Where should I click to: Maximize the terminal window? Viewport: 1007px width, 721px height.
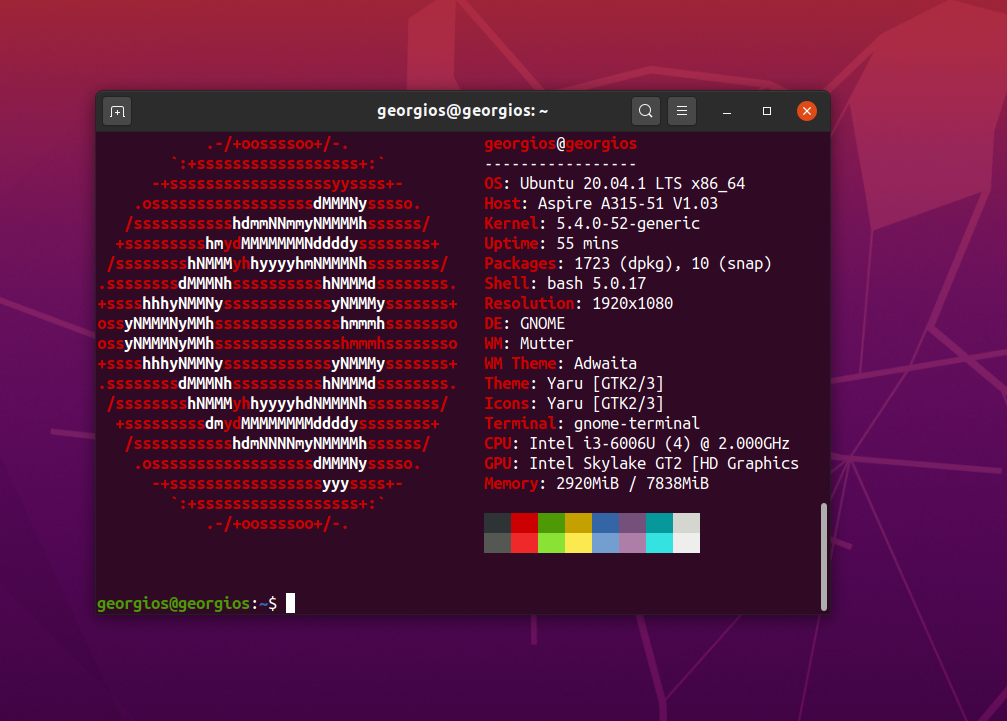766,111
